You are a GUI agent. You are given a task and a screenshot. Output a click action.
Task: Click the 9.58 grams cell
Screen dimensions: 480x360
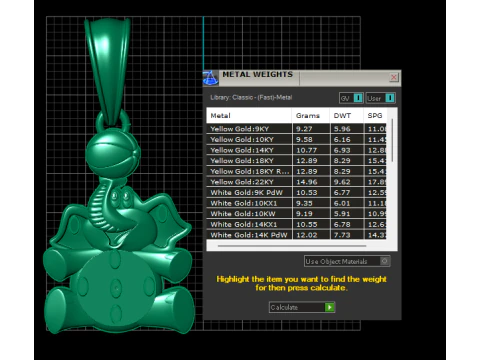(x=311, y=139)
